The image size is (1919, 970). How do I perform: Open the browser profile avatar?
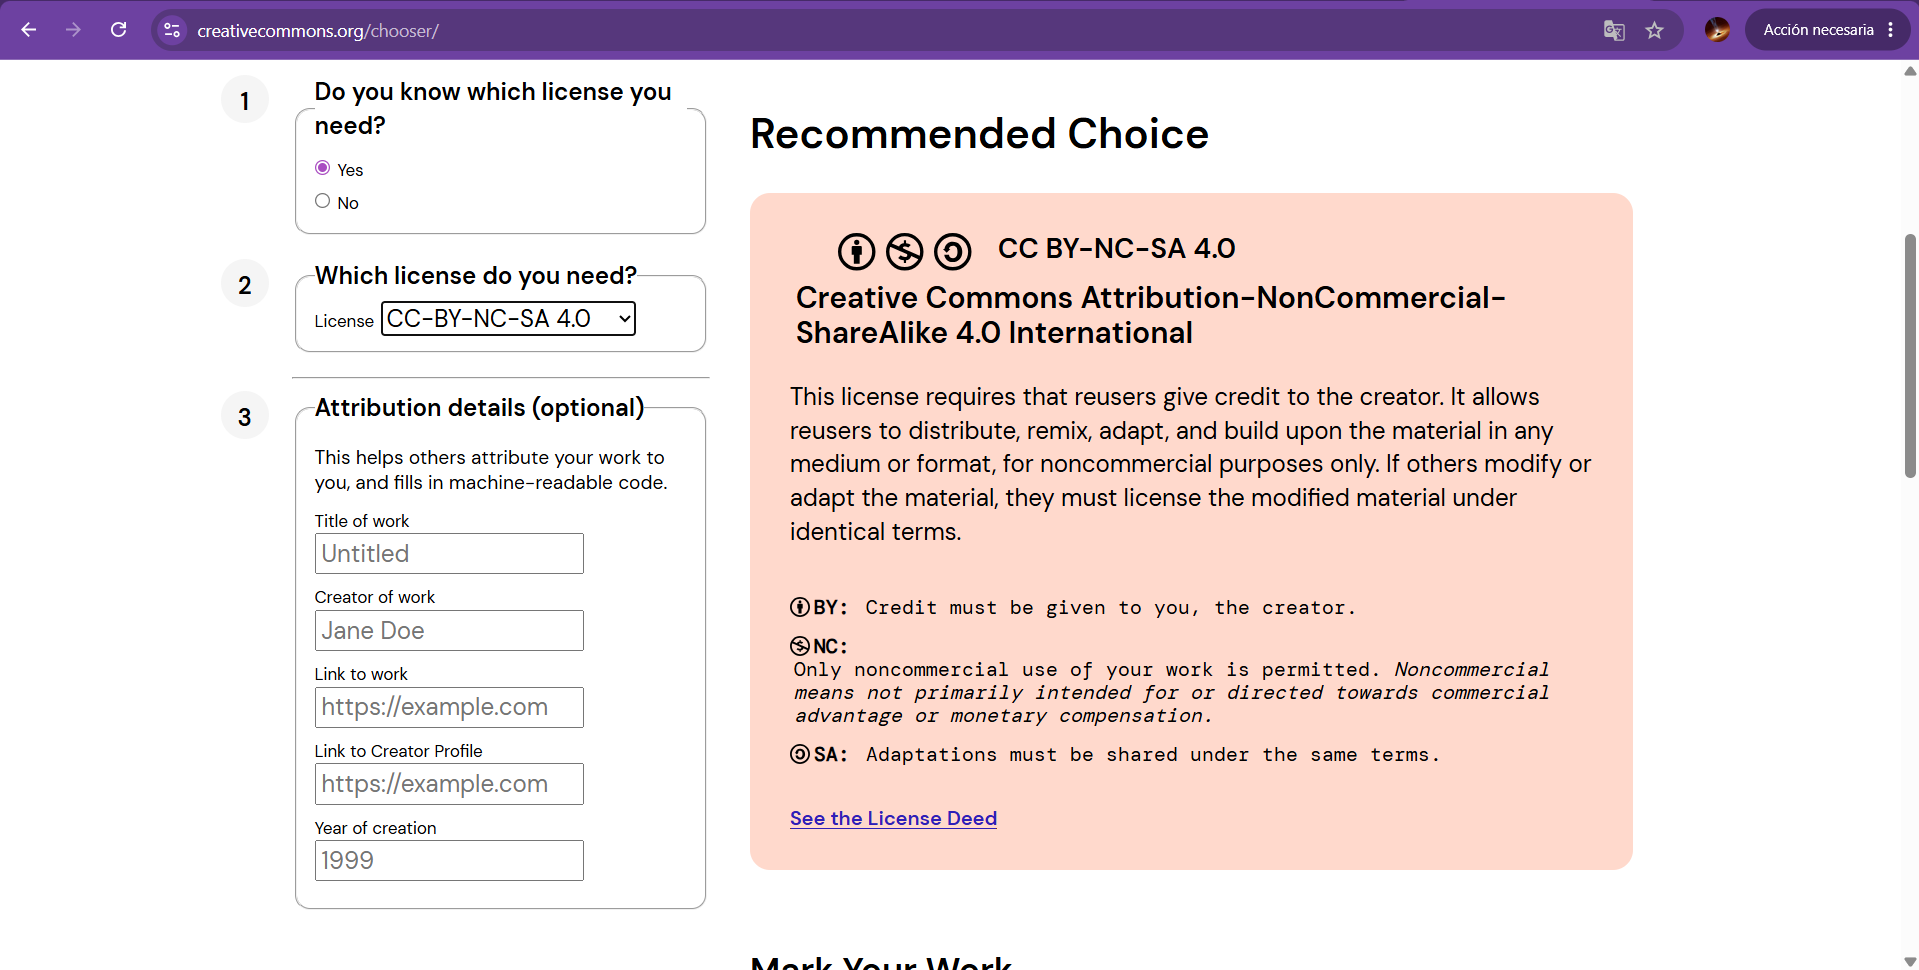pyautogui.click(x=1717, y=30)
